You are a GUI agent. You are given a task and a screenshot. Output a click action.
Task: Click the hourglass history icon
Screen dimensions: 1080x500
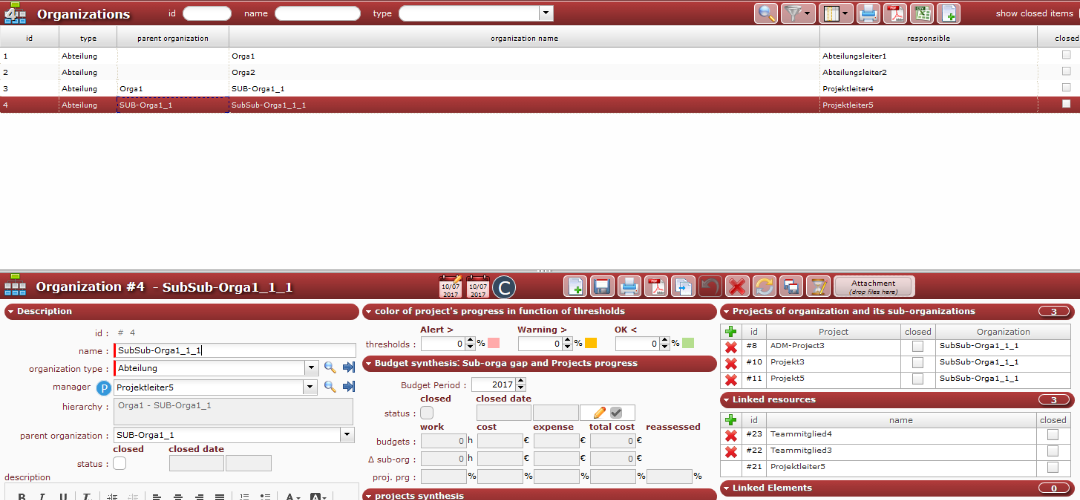[818, 287]
